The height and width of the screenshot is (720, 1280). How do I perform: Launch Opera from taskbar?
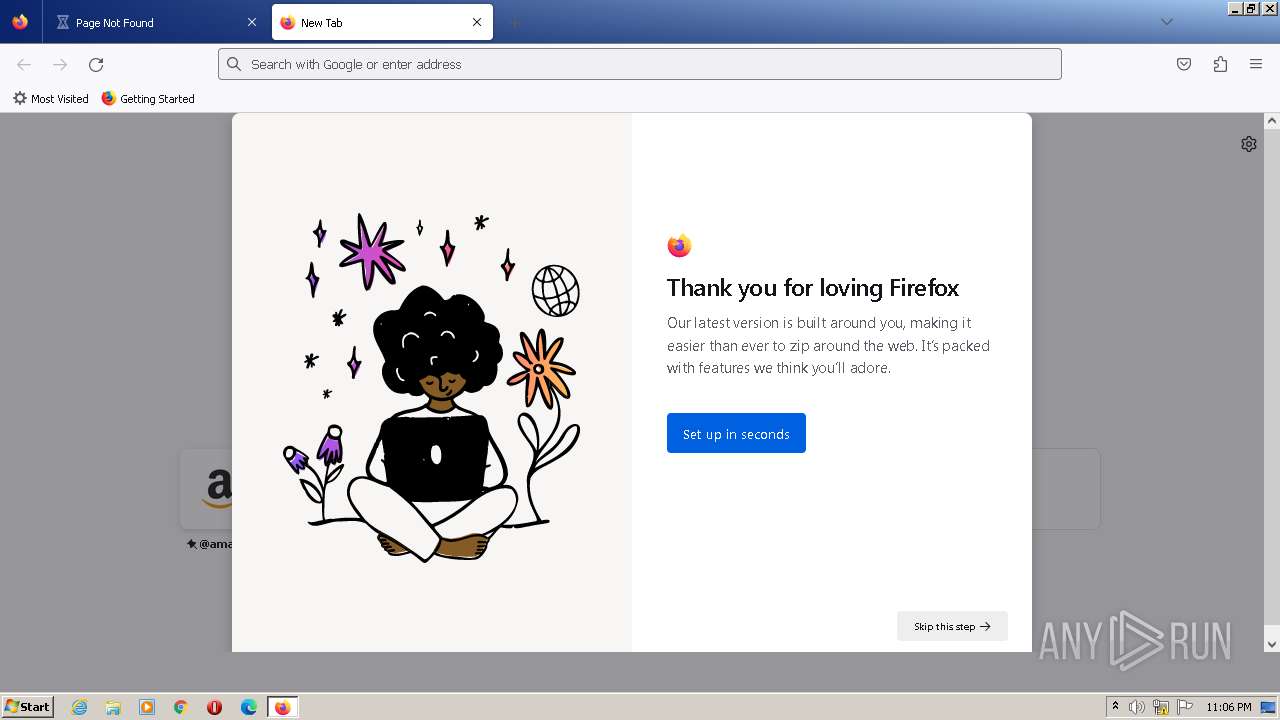point(214,707)
